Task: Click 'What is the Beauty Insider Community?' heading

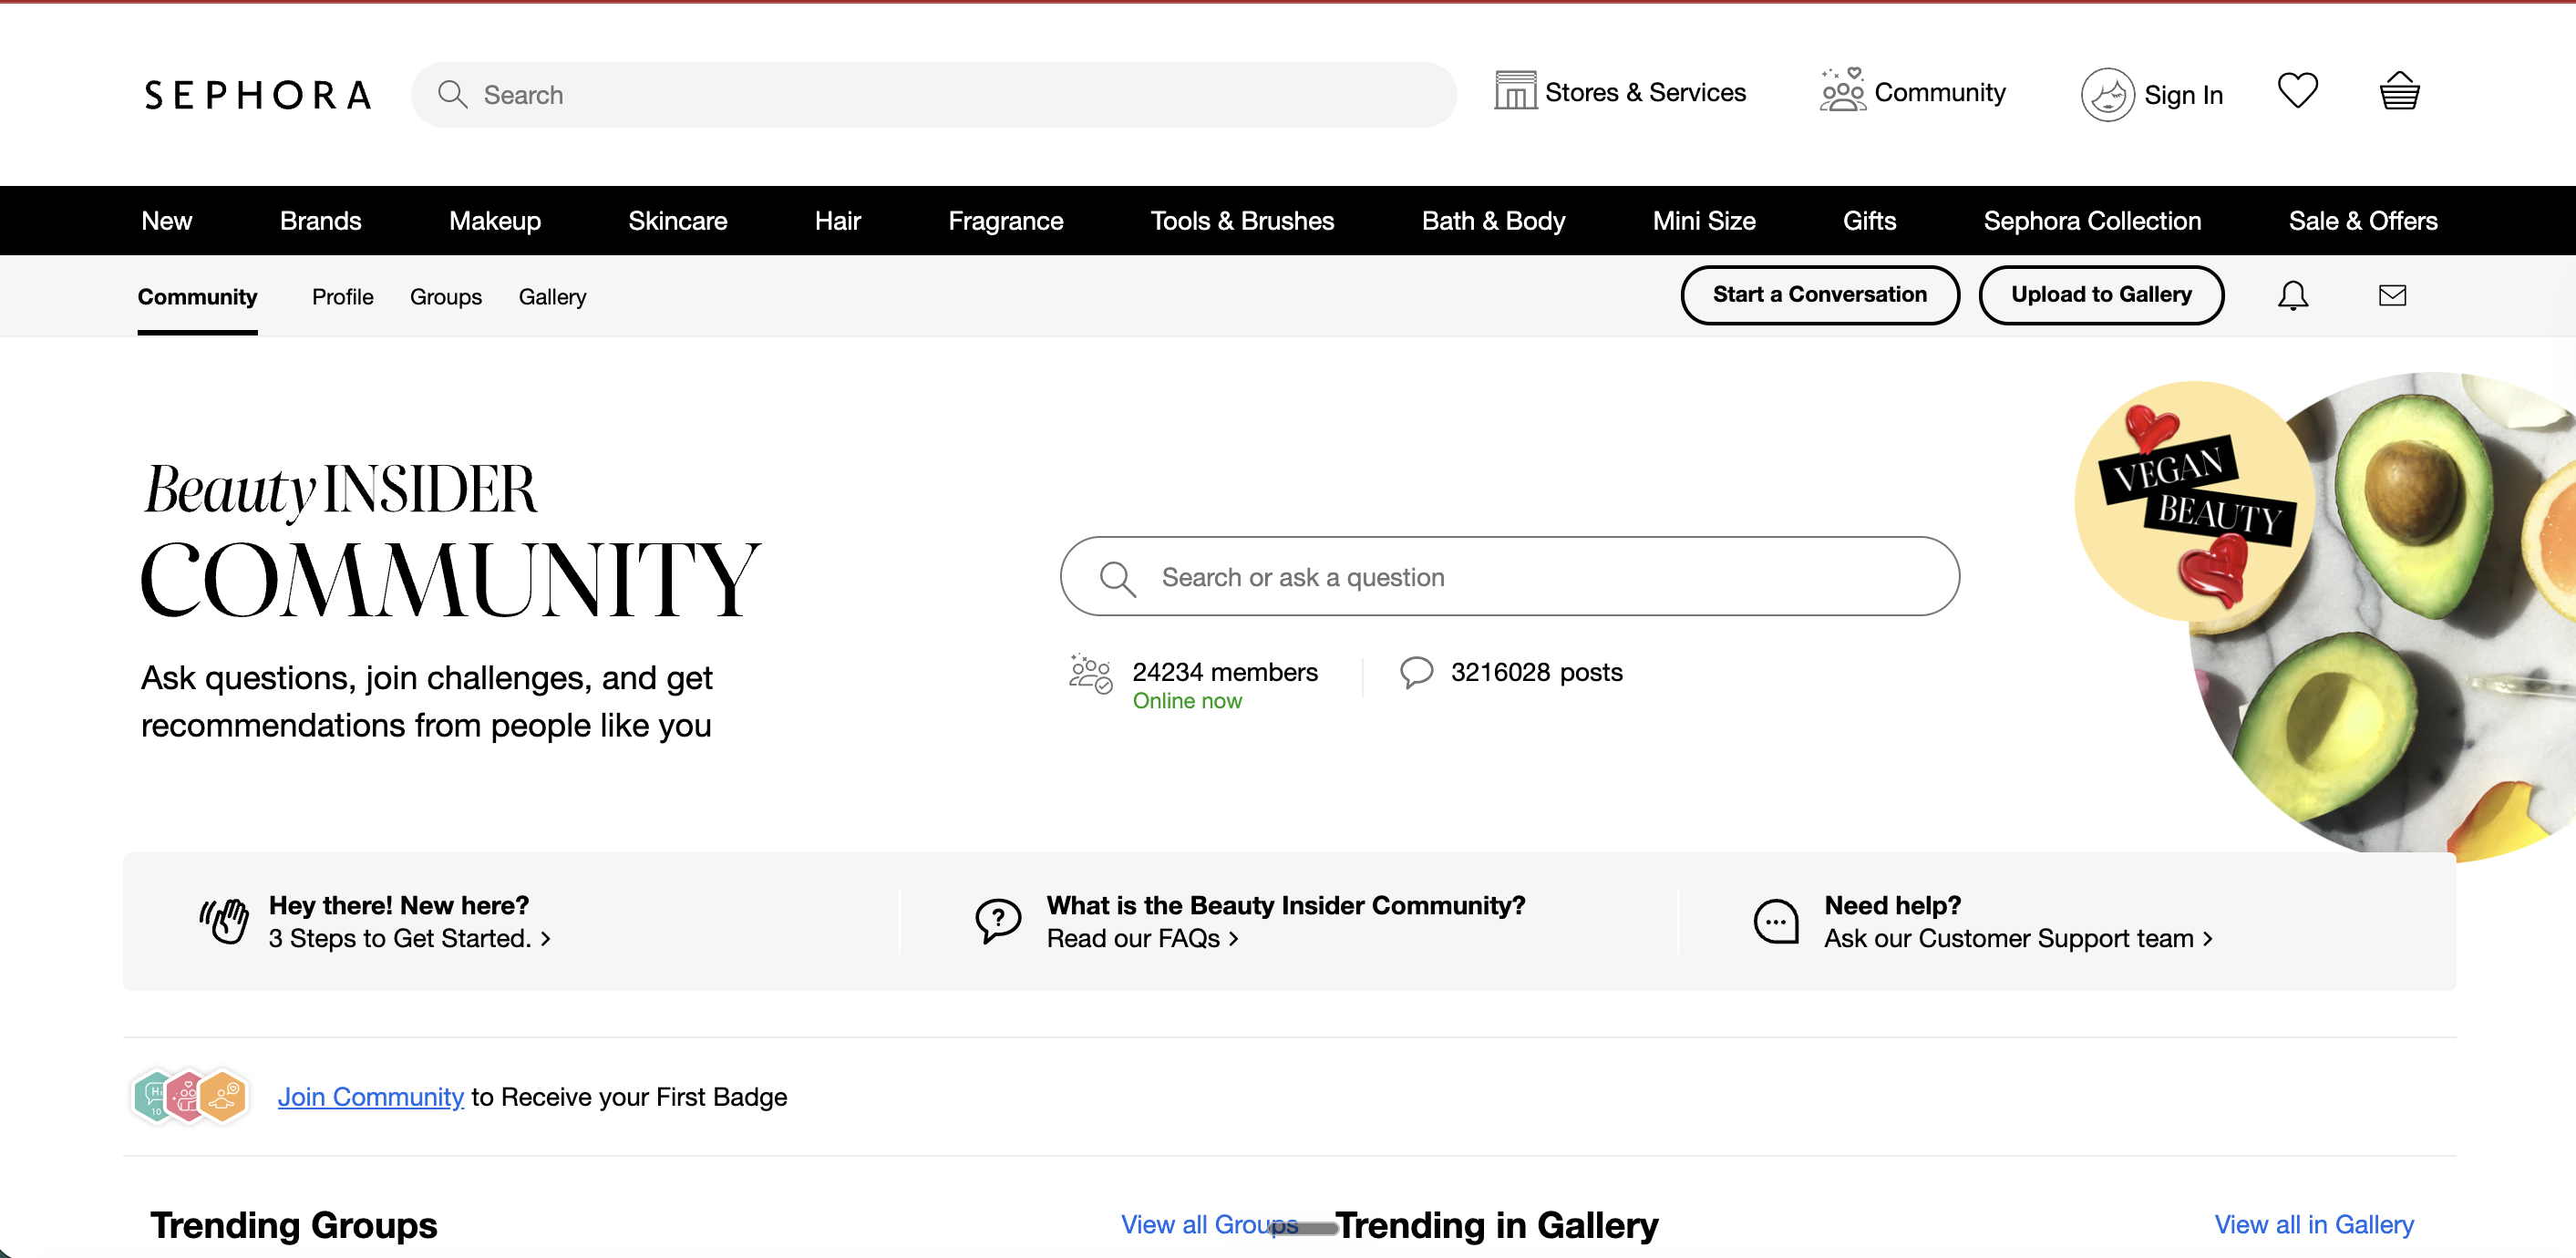Action: (1286, 906)
